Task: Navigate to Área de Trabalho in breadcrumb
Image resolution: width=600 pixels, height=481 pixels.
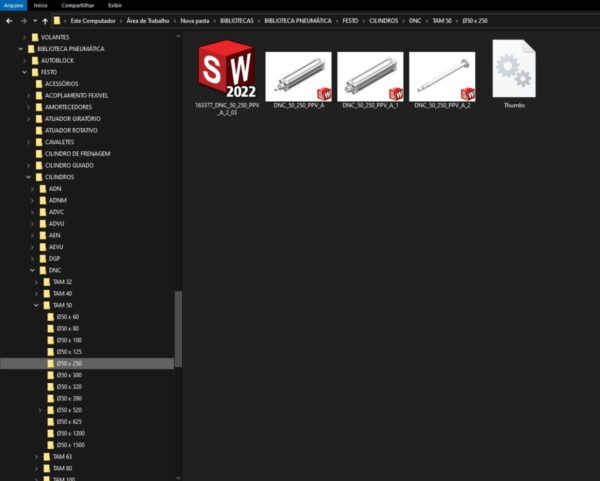Action: [148, 21]
